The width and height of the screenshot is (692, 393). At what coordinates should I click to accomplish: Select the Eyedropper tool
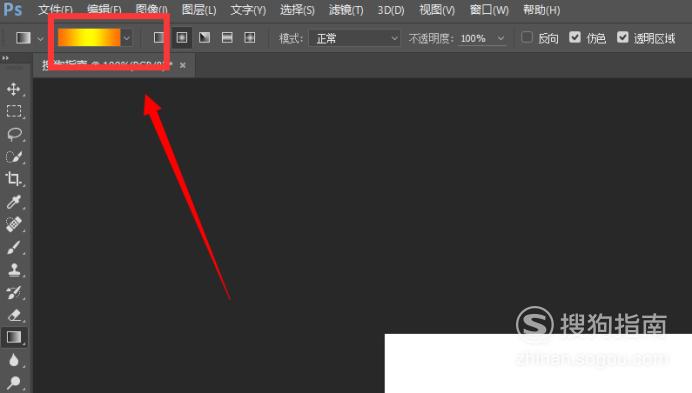14,202
